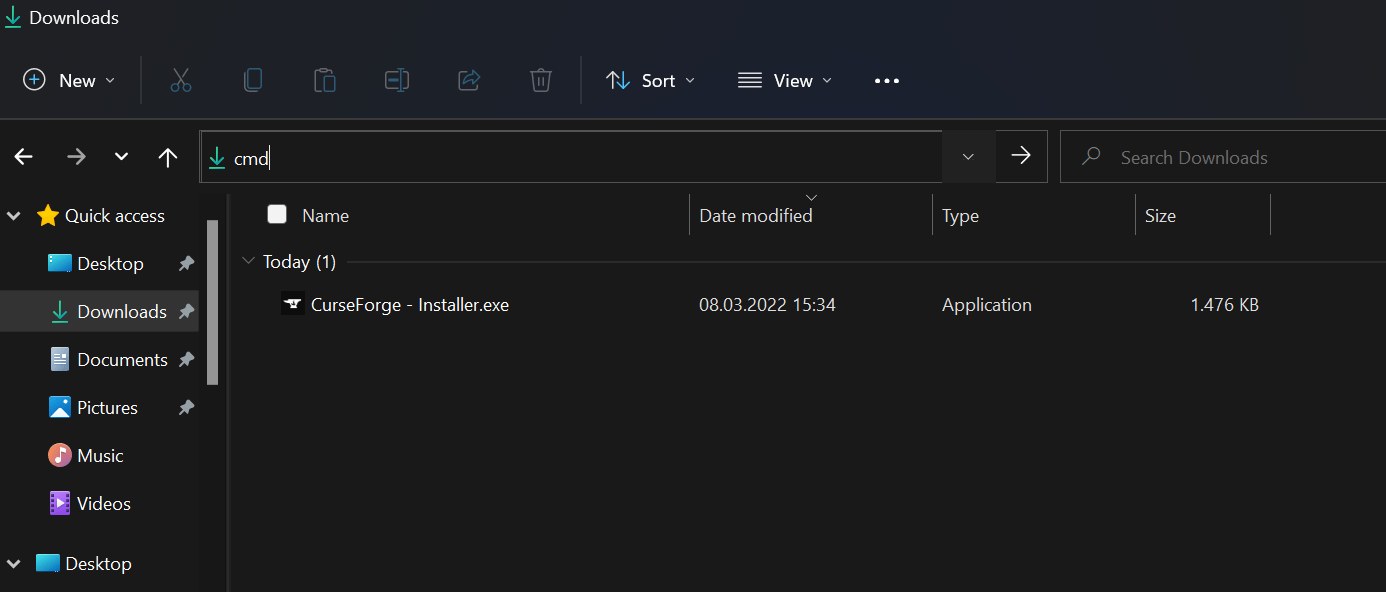
Task: Click the up-one-level arrow in navigation bar
Action: point(167,156)
